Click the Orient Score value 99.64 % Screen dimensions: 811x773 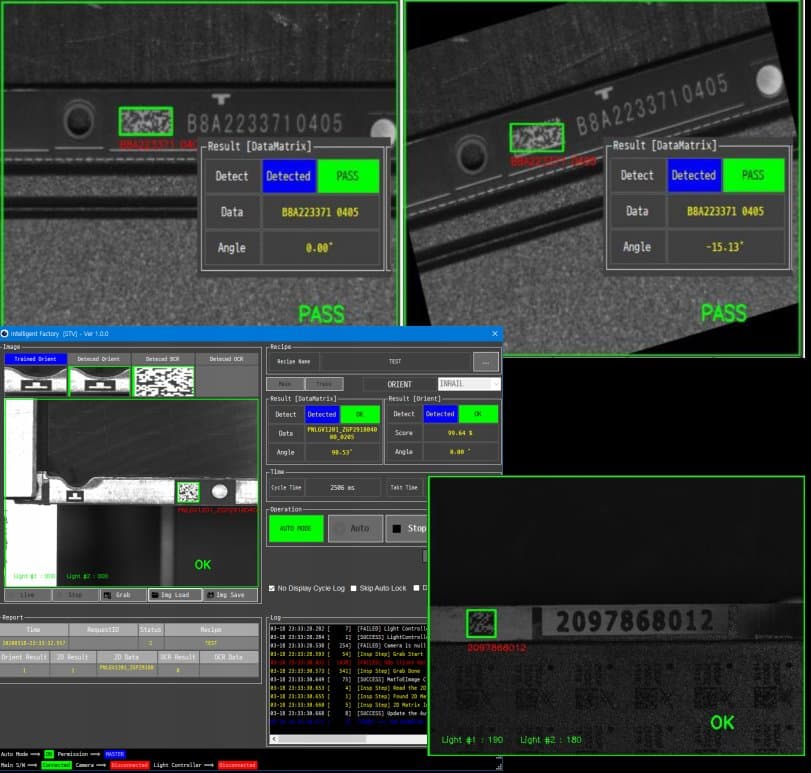click(460, 433)
